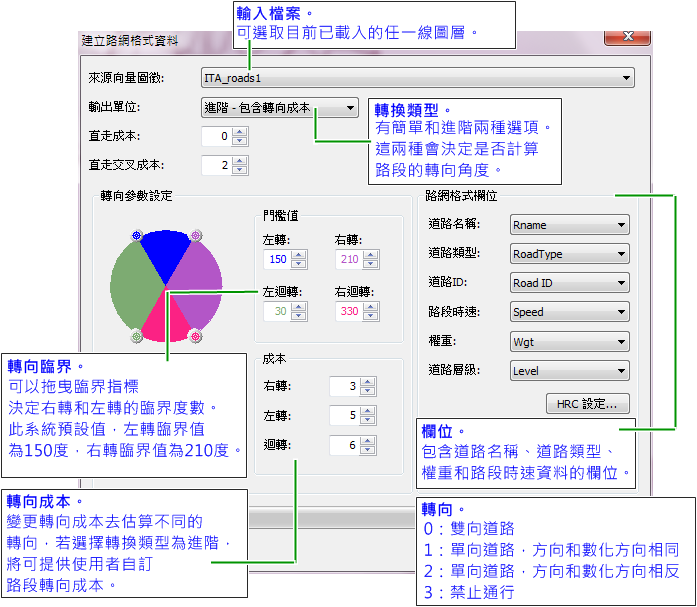Open the 道路層級 dropdown showing Level
697x607 pixels.
(x=569, y=371)
